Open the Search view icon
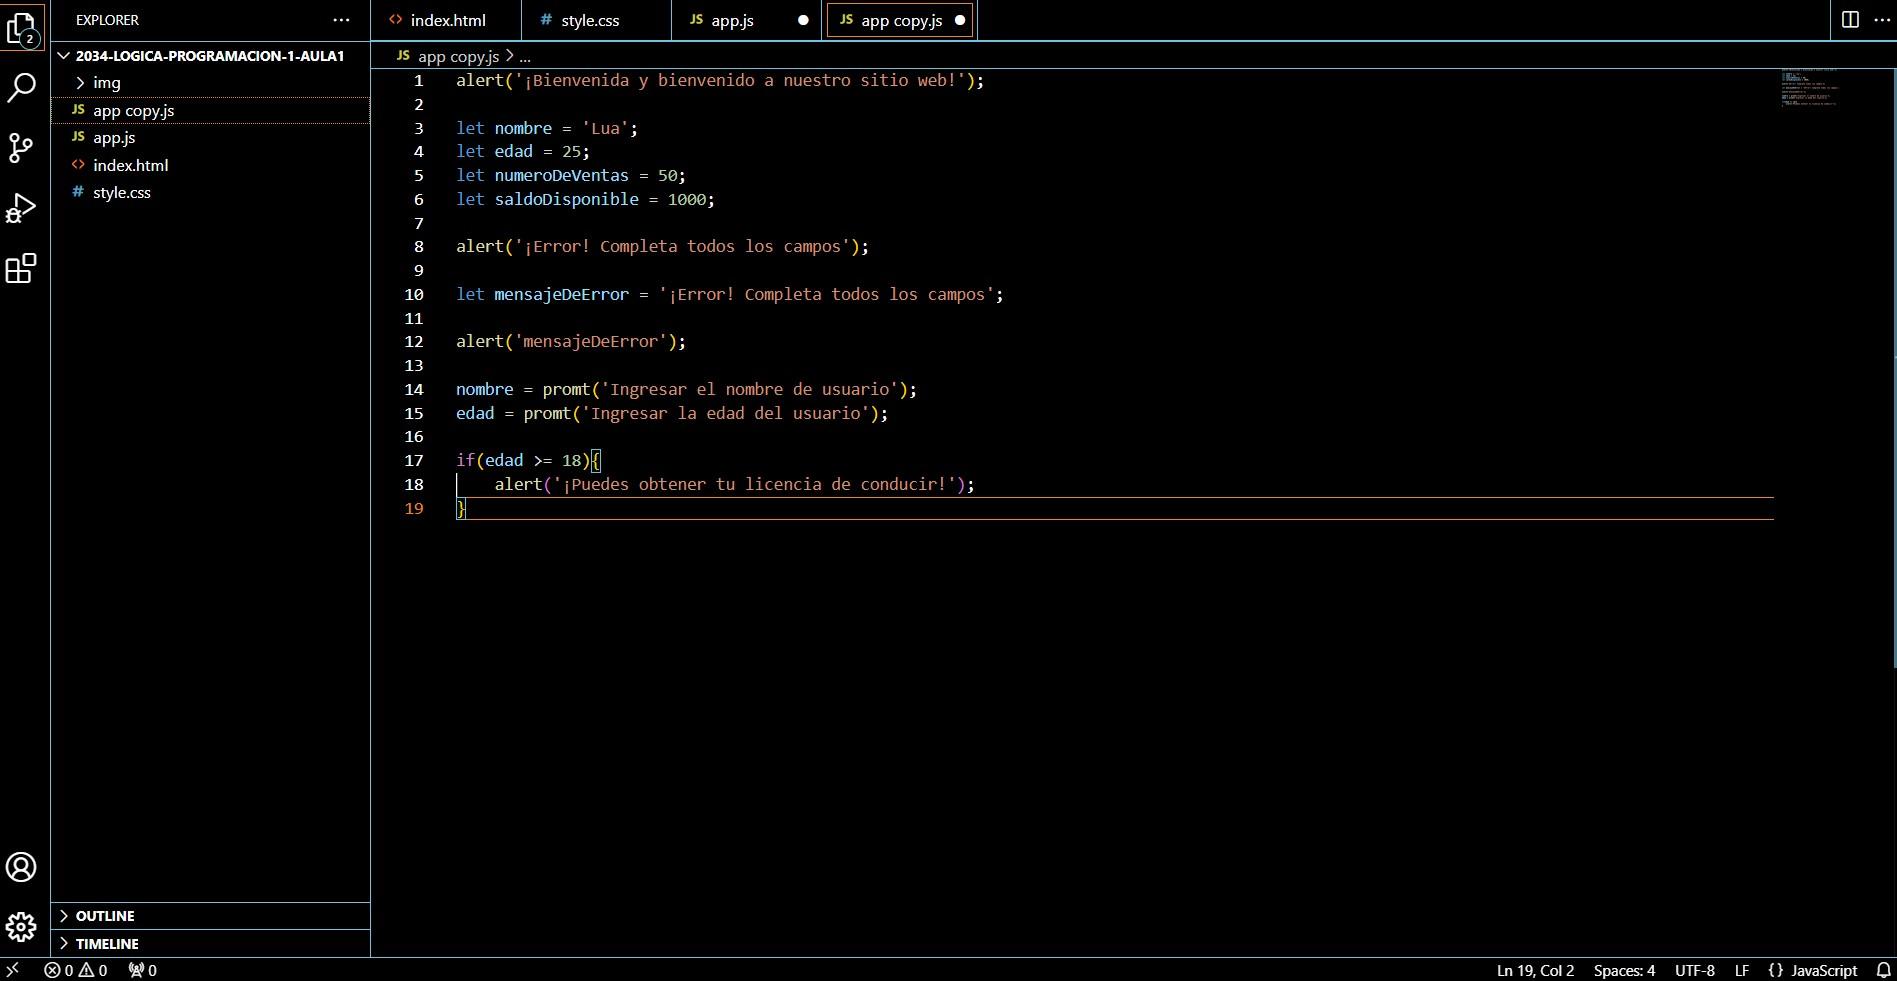 coord(22,88)
